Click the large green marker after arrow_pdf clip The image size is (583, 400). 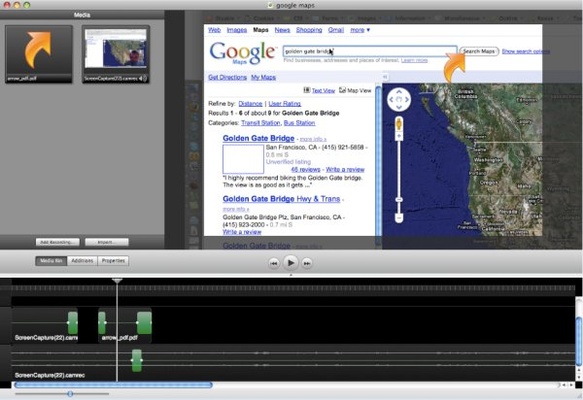(x=144, y=323)
